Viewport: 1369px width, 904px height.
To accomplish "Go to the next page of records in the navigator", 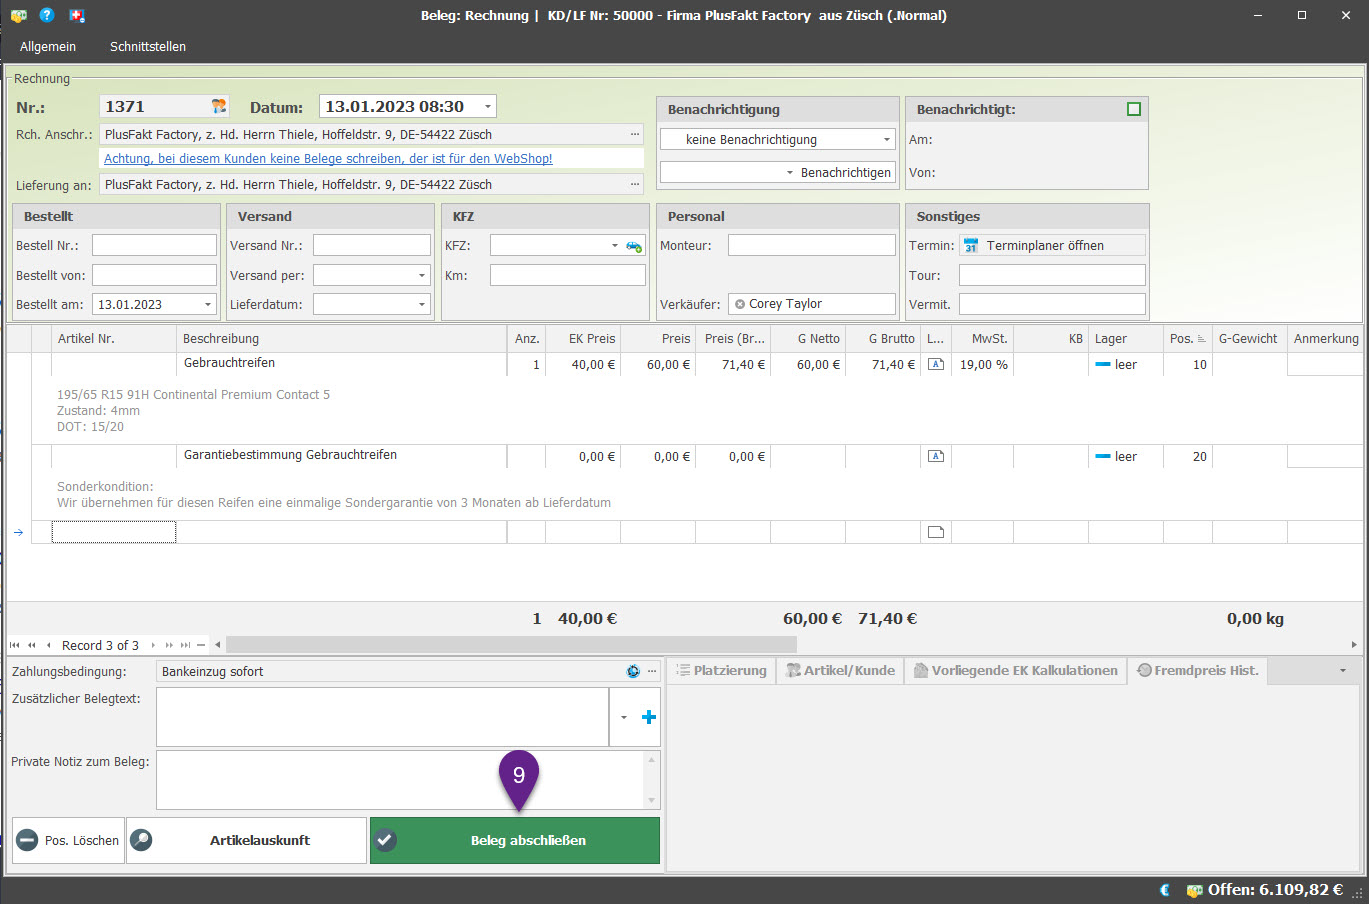I will click(x=169, y=645).
